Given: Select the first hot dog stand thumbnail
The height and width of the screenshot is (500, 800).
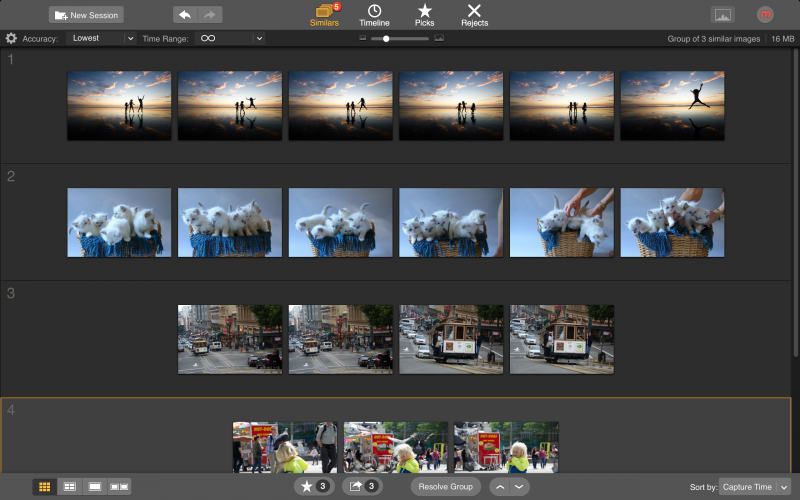Looking at the screenshot, I should point(285,447).
